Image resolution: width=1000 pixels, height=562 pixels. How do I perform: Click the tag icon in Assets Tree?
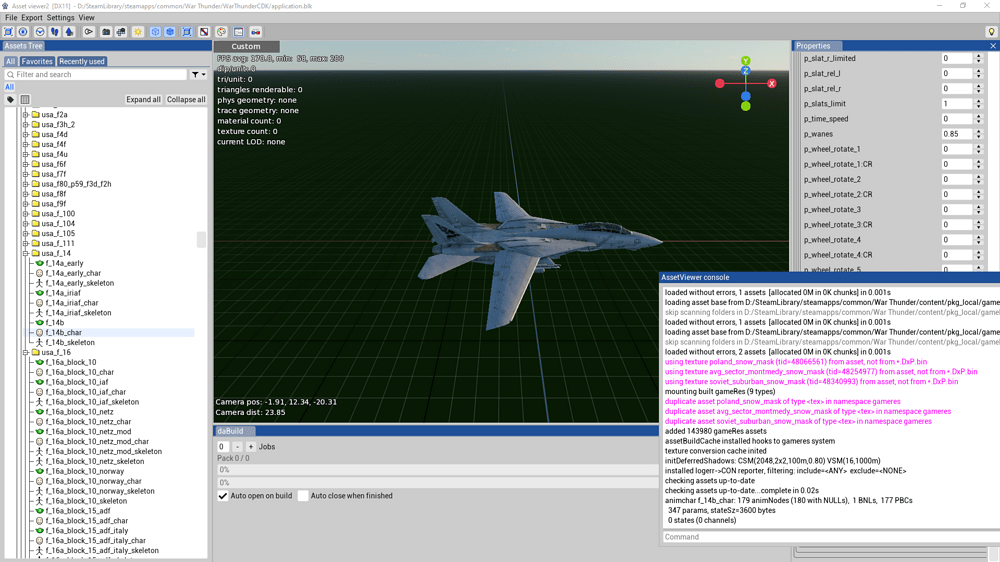[x=10, y=100]
